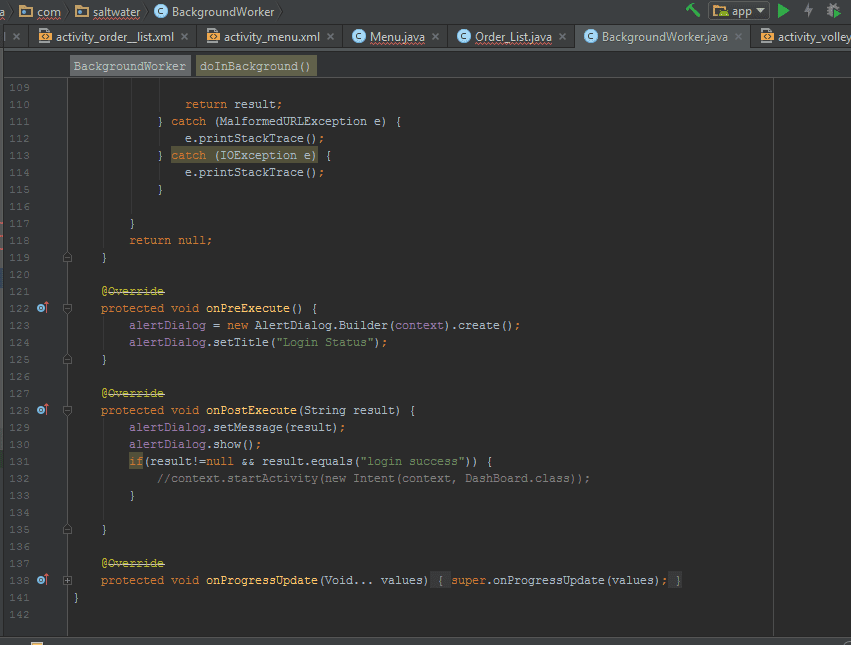The height and width of the screenshot is (645, 851).
Task: Collapse the onPreExecute method fold
Action: pyautogui.click(x=67, y=308)
